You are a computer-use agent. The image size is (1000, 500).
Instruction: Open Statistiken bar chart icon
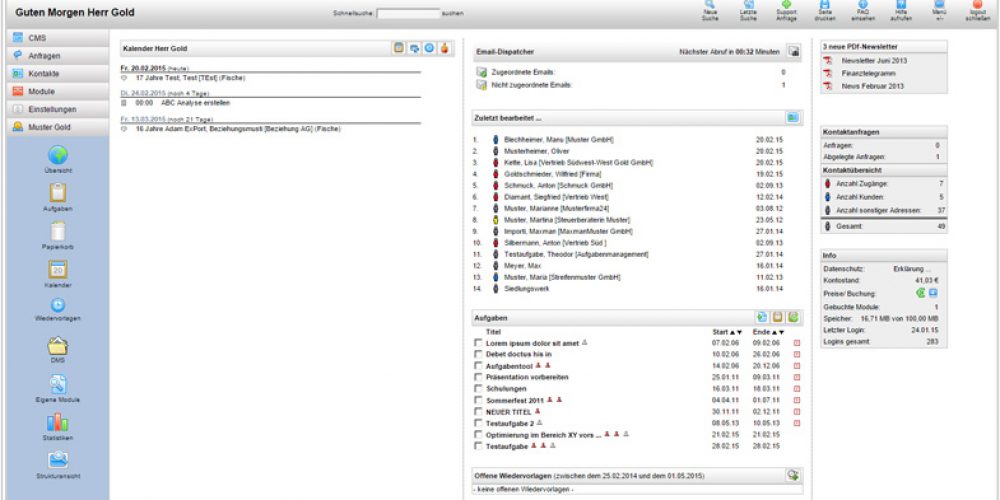pyautogui.click(x=57, y=423)
